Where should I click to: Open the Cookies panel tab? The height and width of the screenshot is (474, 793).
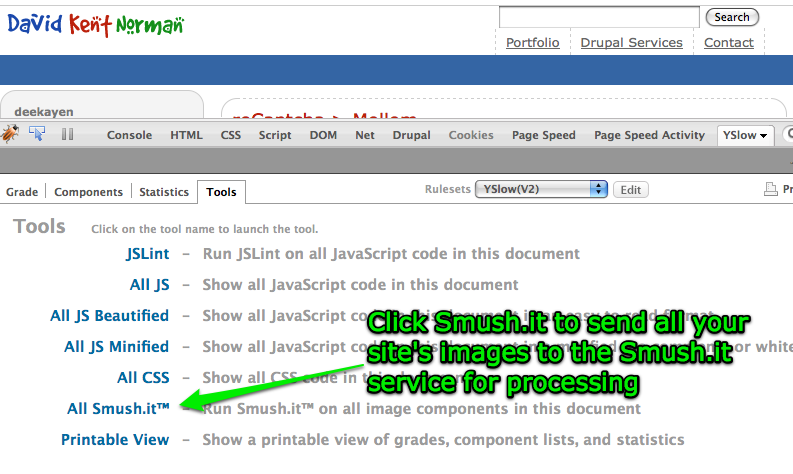471,135
